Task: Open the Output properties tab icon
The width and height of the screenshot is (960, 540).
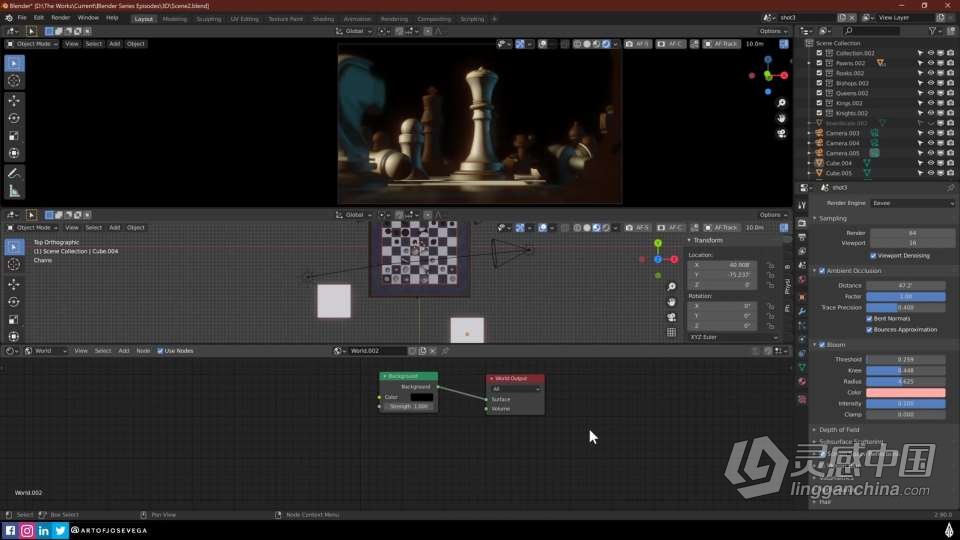Action: 802,237
